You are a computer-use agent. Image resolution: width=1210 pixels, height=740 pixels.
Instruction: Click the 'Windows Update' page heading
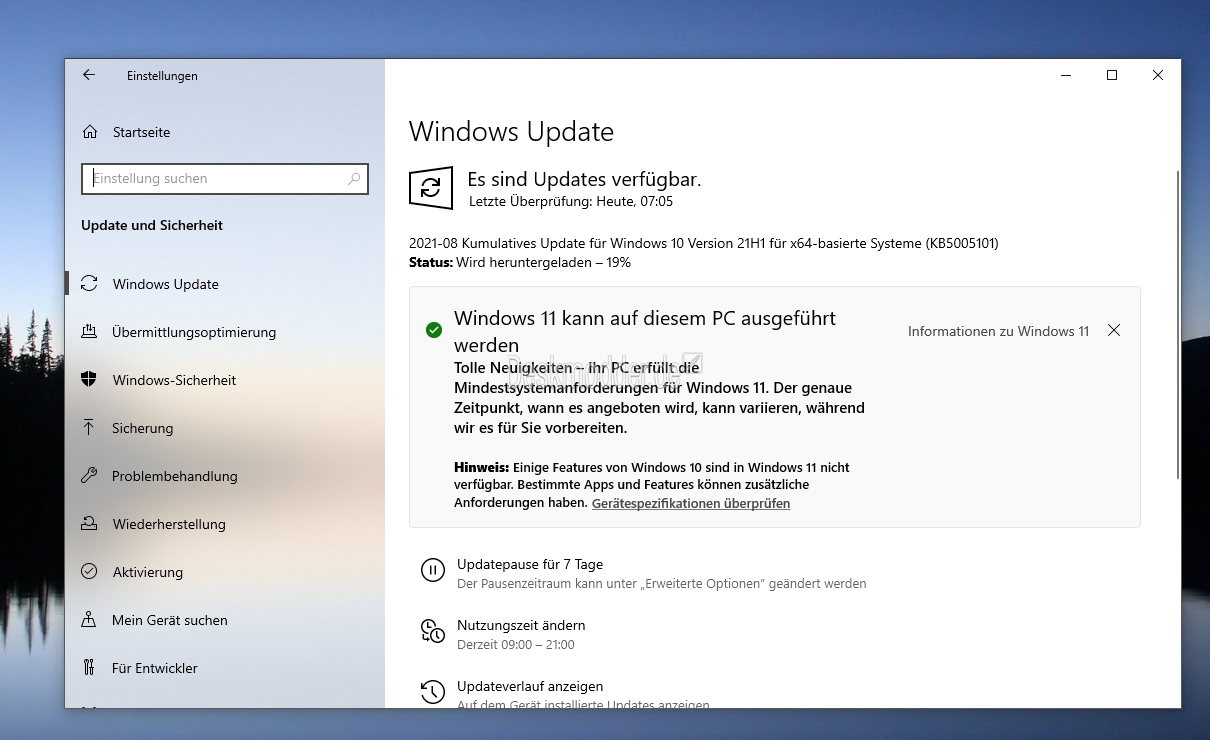pyautogui.click(x=511, y=132)
